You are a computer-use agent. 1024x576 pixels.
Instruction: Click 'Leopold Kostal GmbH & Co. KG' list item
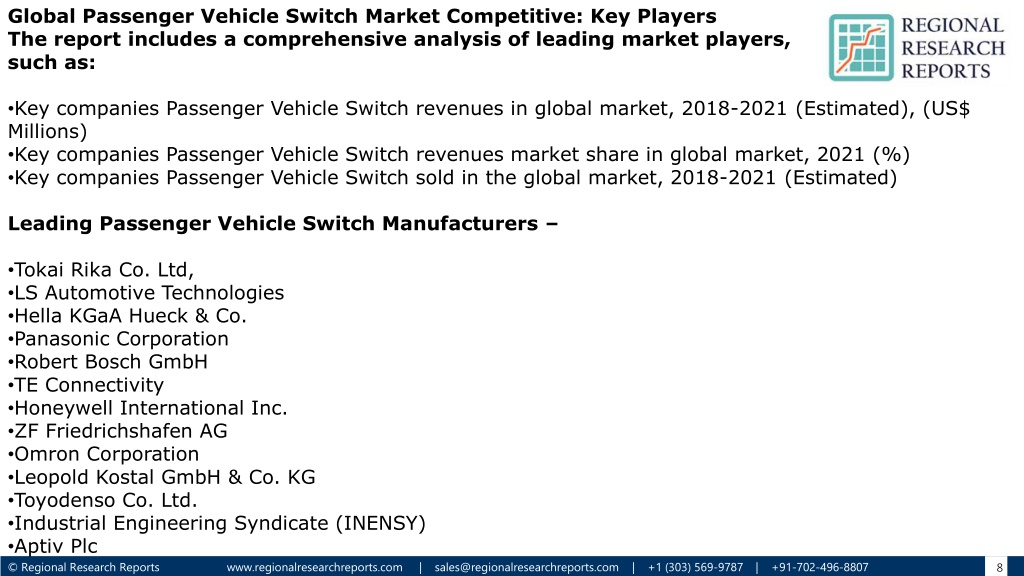click(161, 477)
